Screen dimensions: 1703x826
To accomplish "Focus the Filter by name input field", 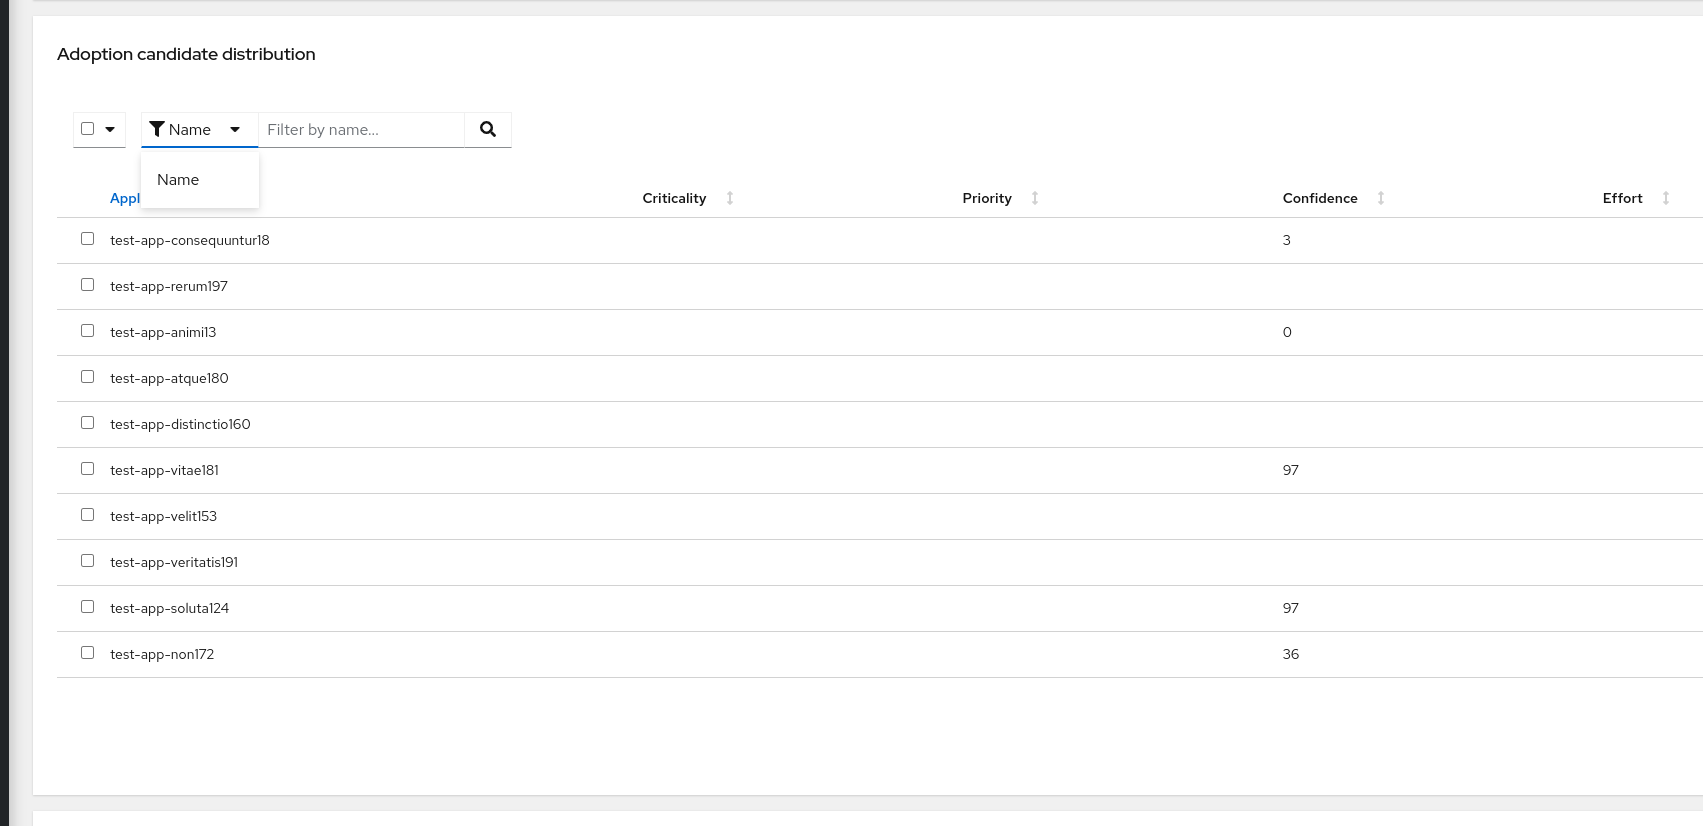I will [x=362, y=129].
